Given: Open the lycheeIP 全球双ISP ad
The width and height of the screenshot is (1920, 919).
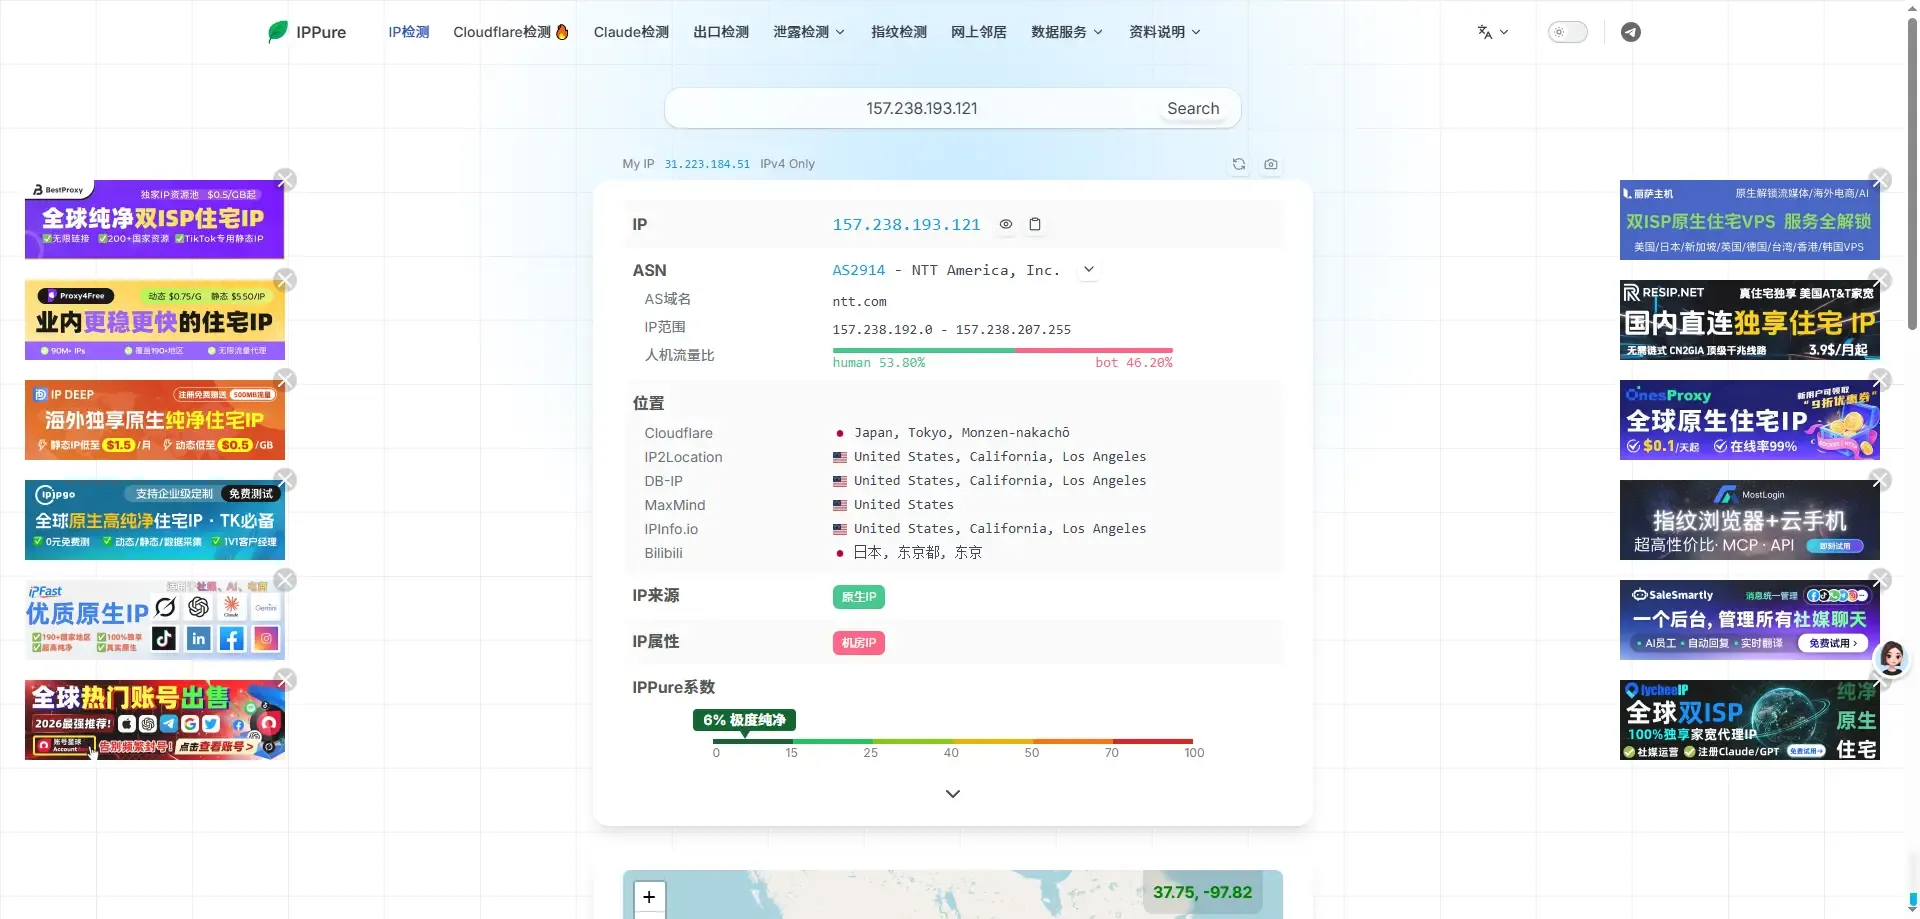Looking at the screenshot, I should (1749, 720).
